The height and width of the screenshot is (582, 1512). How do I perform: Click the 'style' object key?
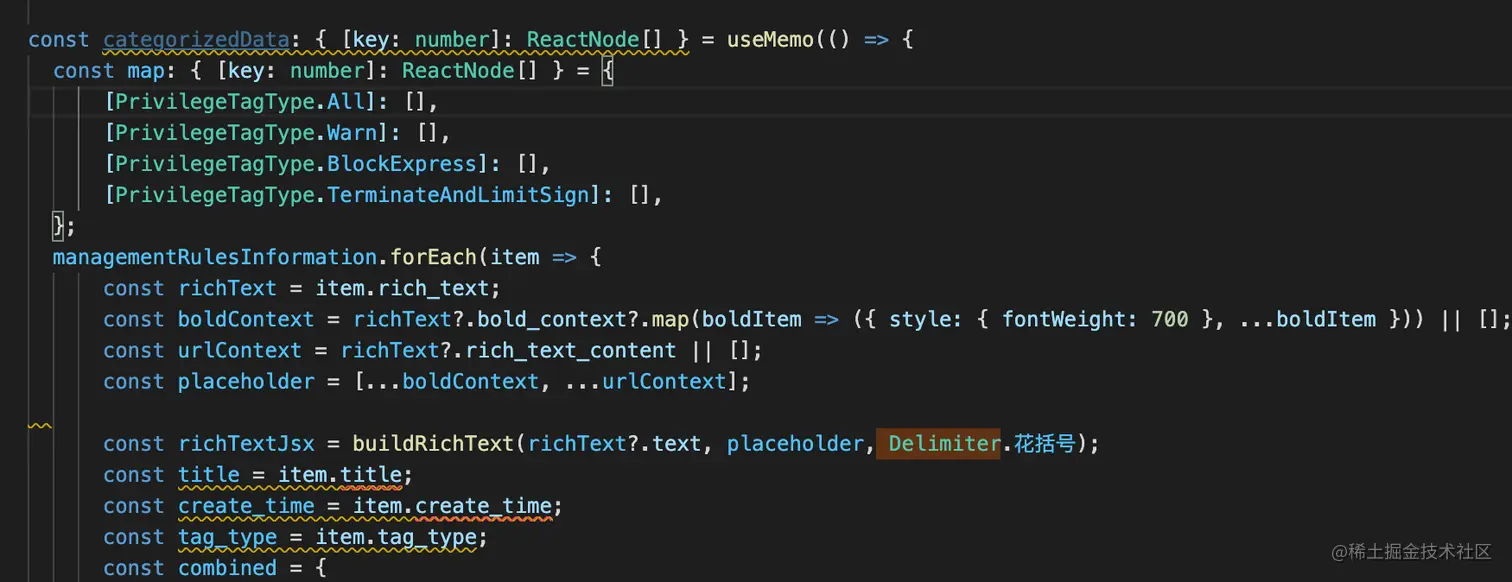click(920, 319)
